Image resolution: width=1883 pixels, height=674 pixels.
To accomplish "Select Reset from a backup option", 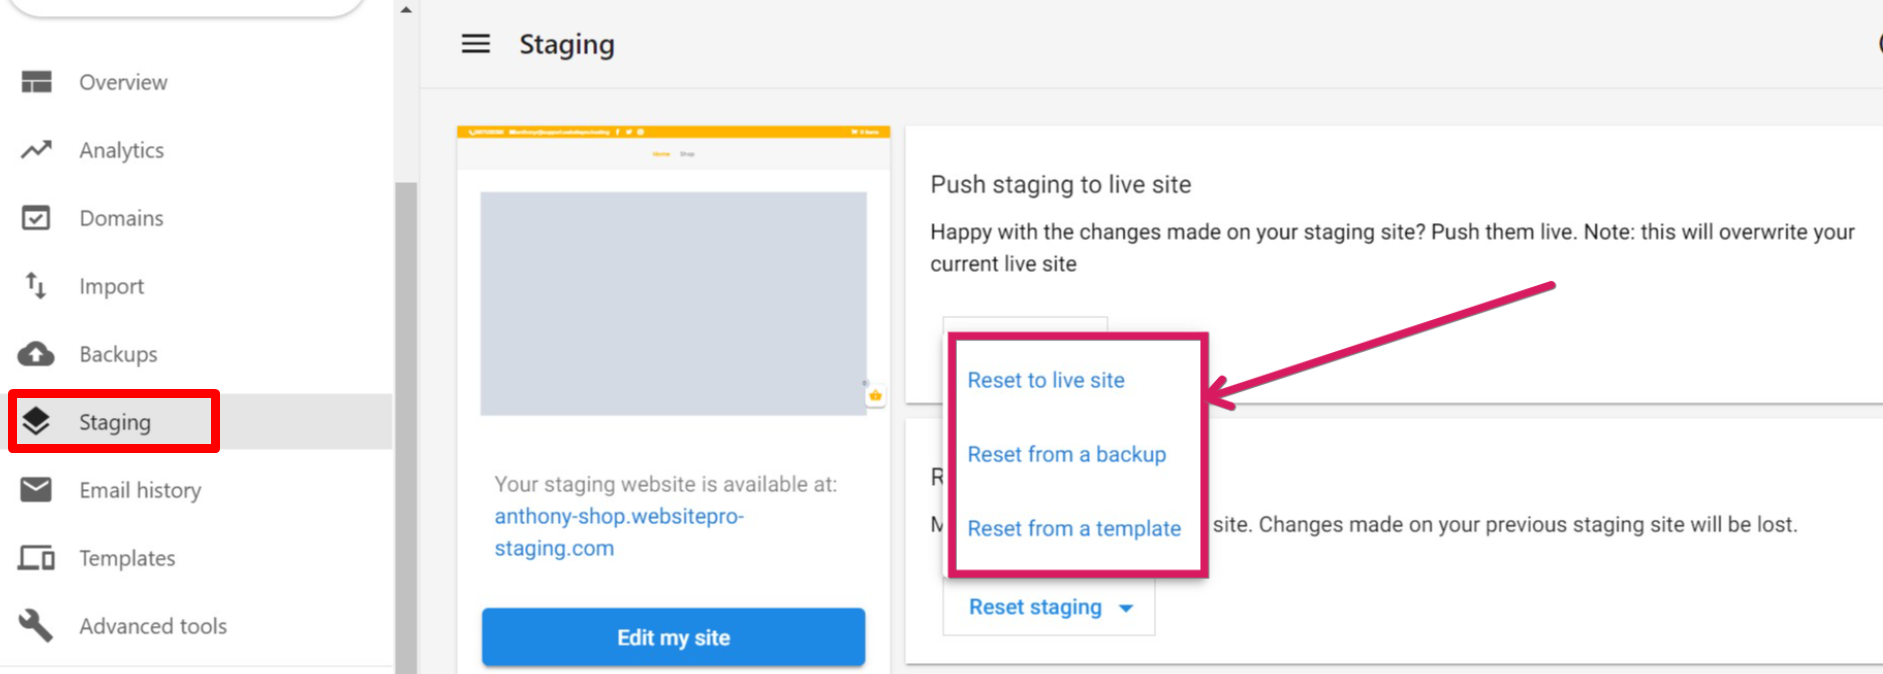I will (x=1066, y=454).
